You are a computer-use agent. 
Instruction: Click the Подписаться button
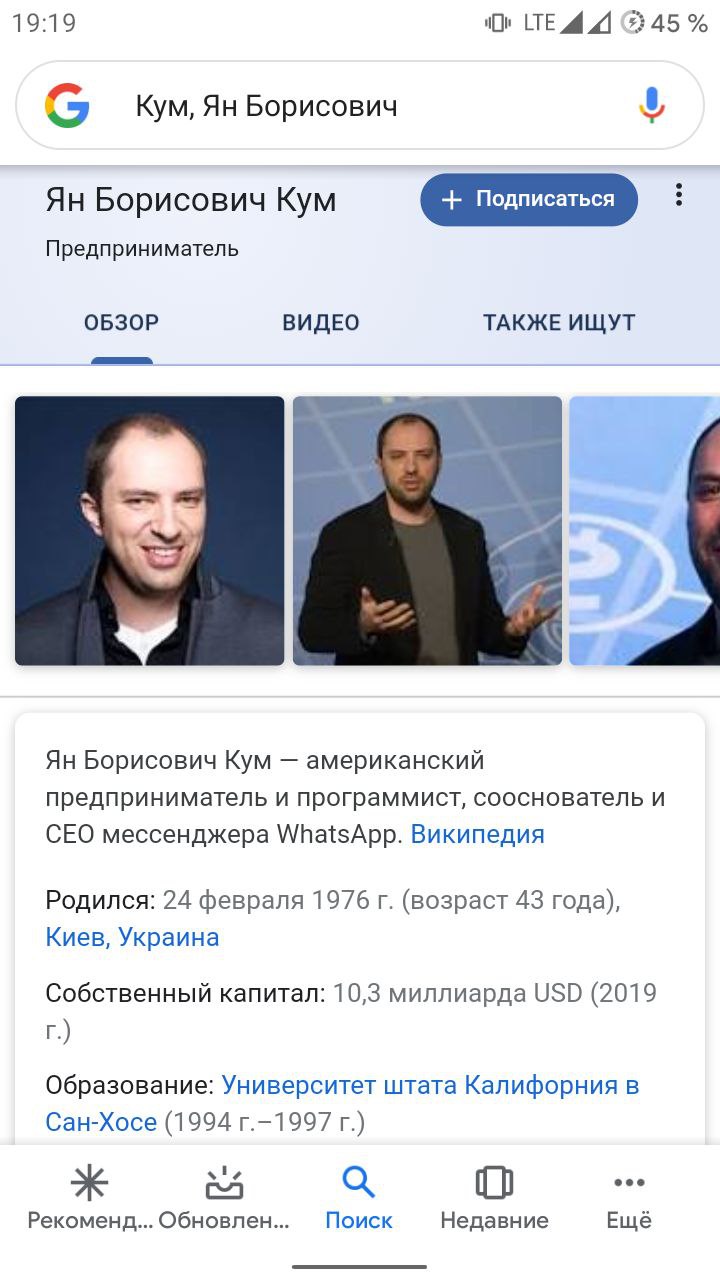point(529,199)
